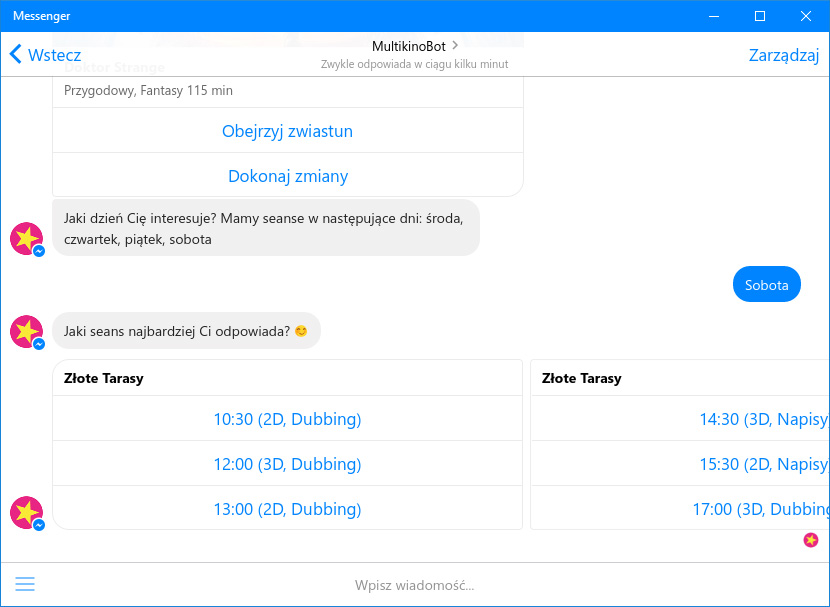Click the back arrow next to Wstecz

pyautogui.click(x=16, y=54)
